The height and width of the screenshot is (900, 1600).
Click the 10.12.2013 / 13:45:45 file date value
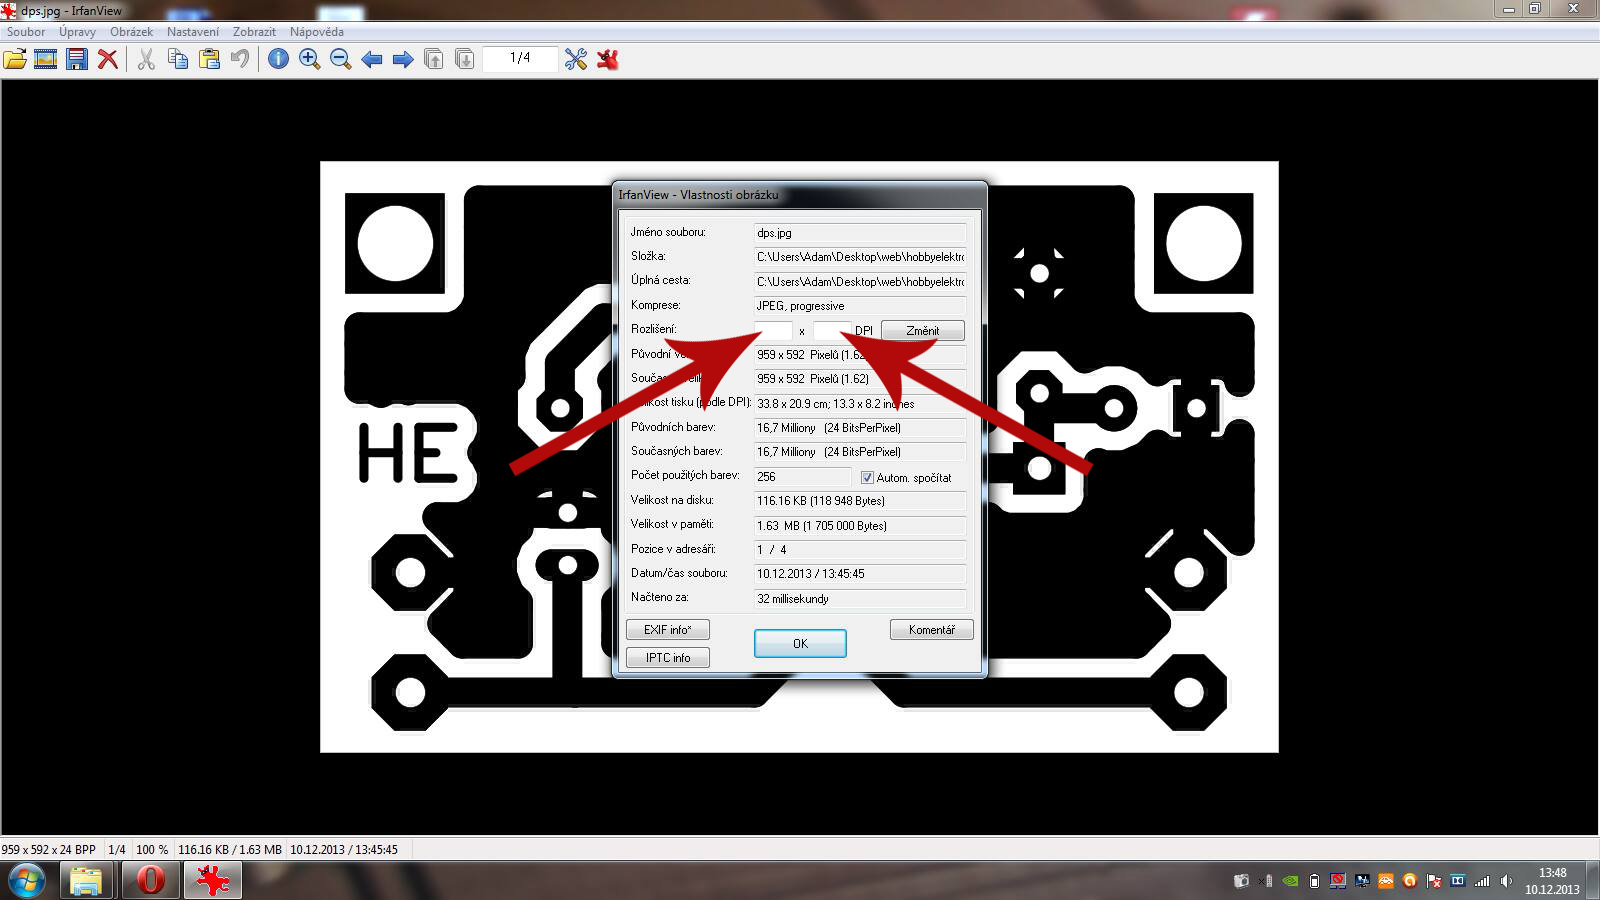click(860, 574)
